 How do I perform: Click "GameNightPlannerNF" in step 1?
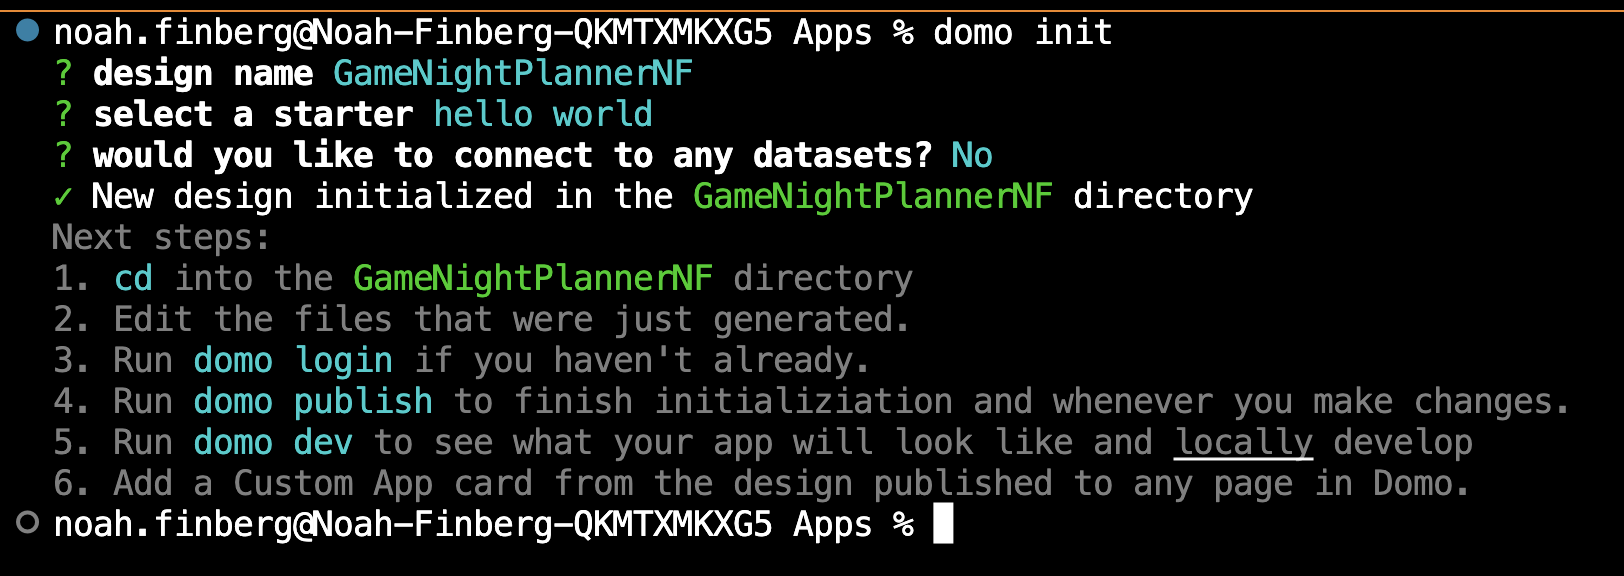click(x=533, y=278)
